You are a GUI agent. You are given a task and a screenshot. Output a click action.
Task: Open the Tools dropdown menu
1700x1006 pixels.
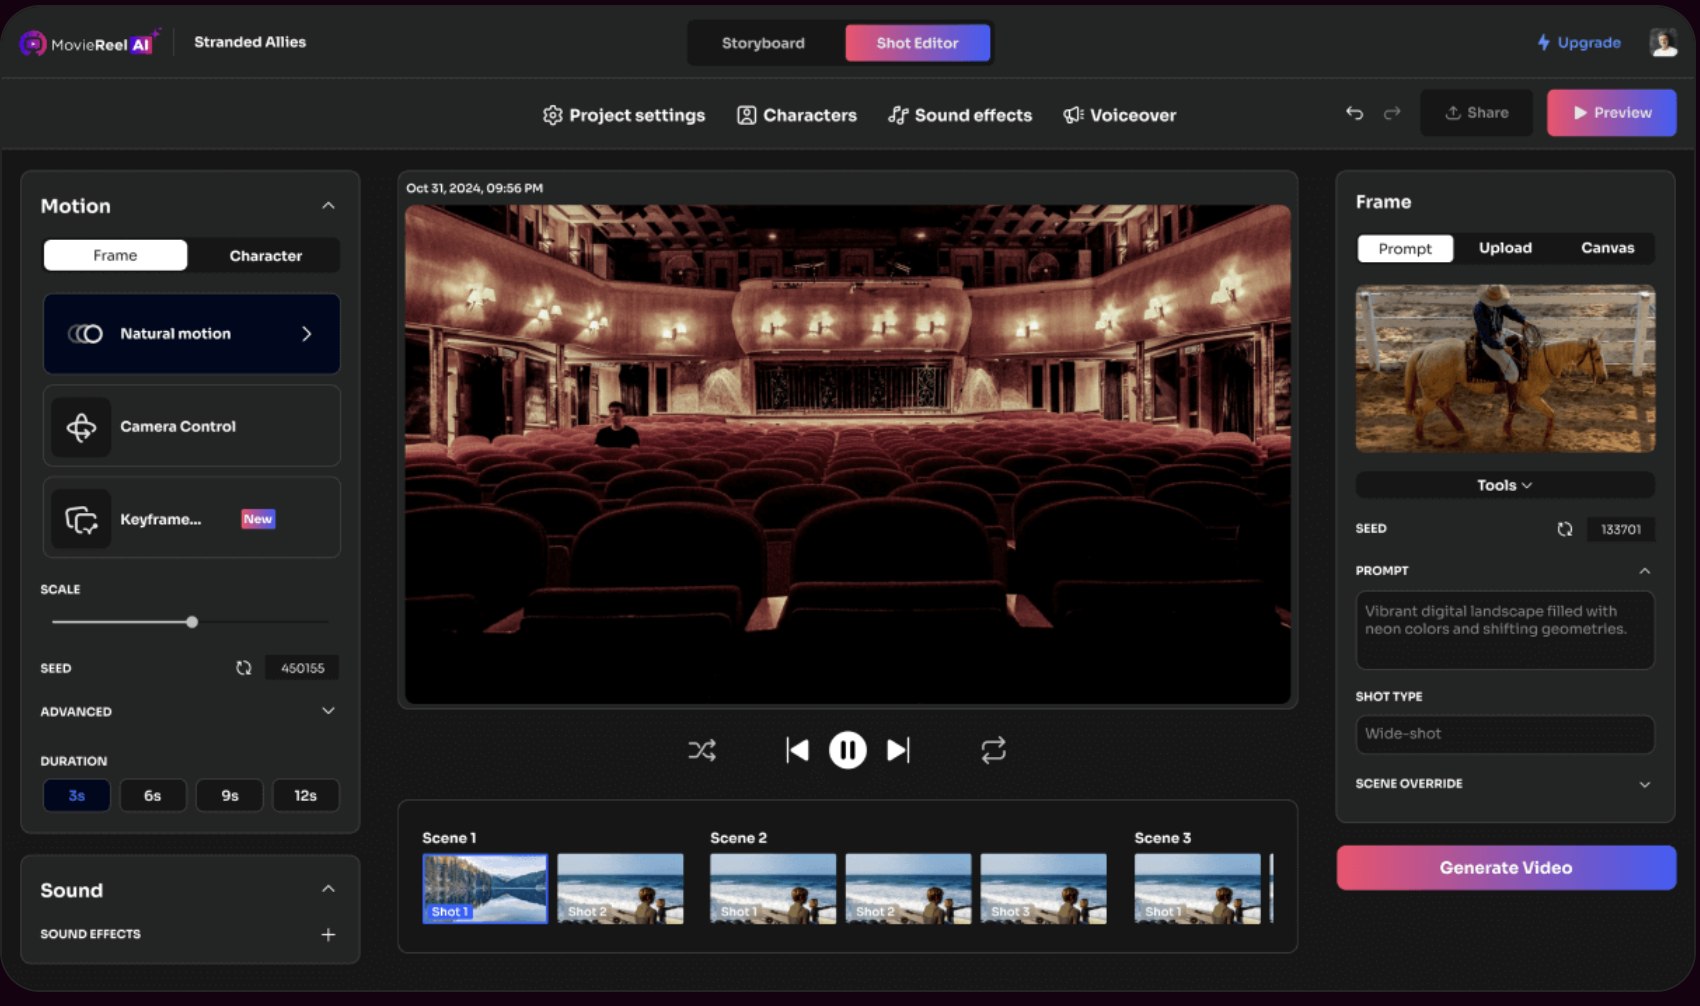click(1504, 485)
